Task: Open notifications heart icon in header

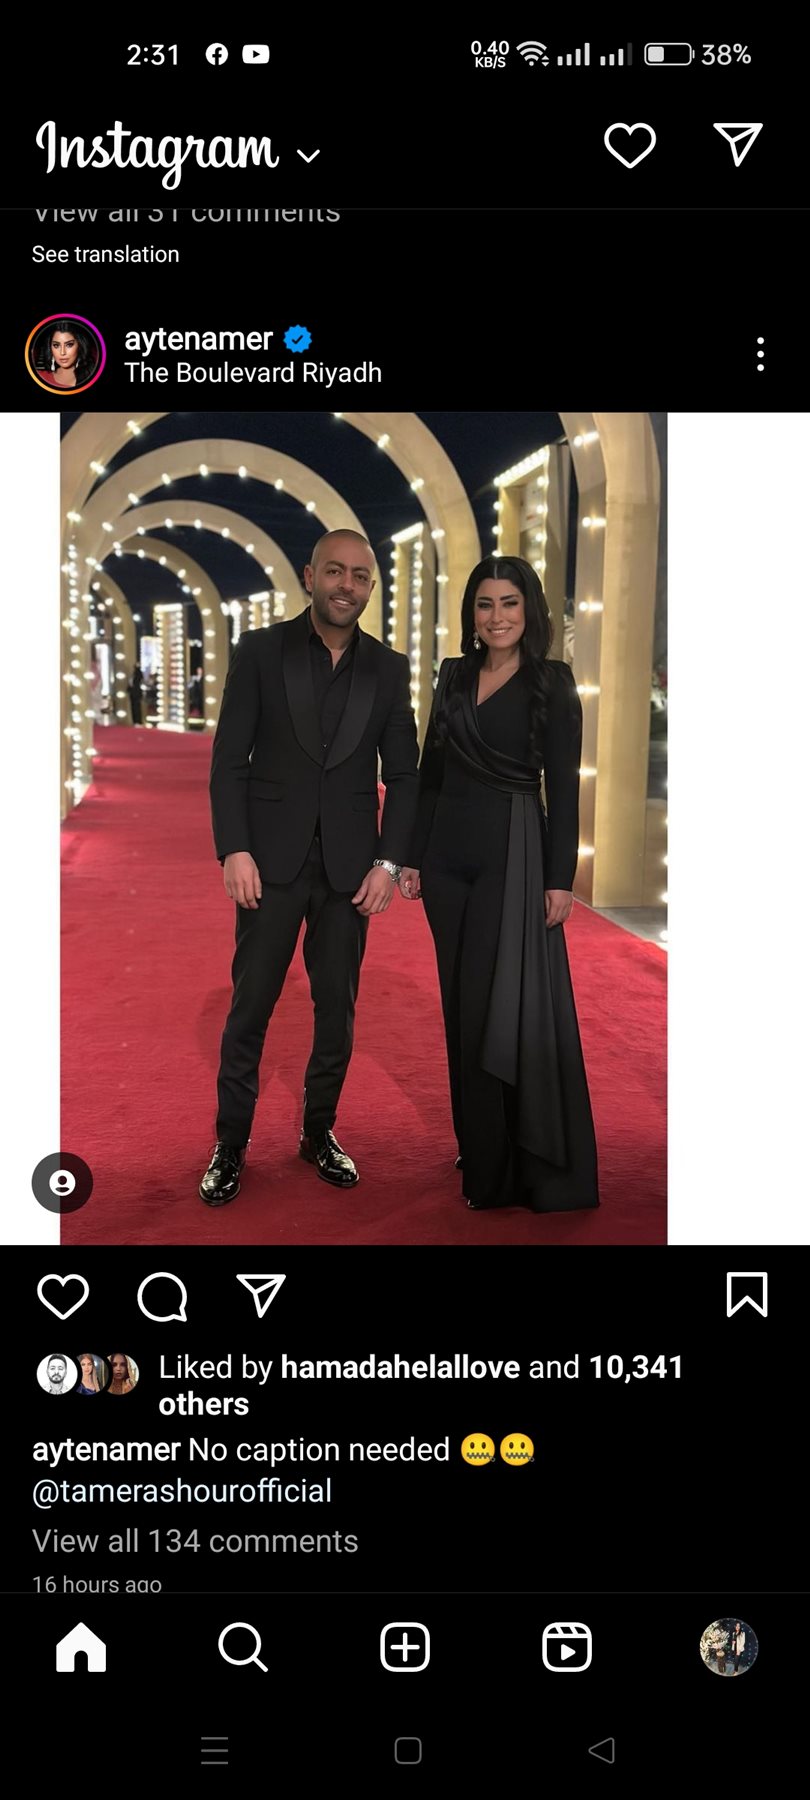Action: (630, 146)
